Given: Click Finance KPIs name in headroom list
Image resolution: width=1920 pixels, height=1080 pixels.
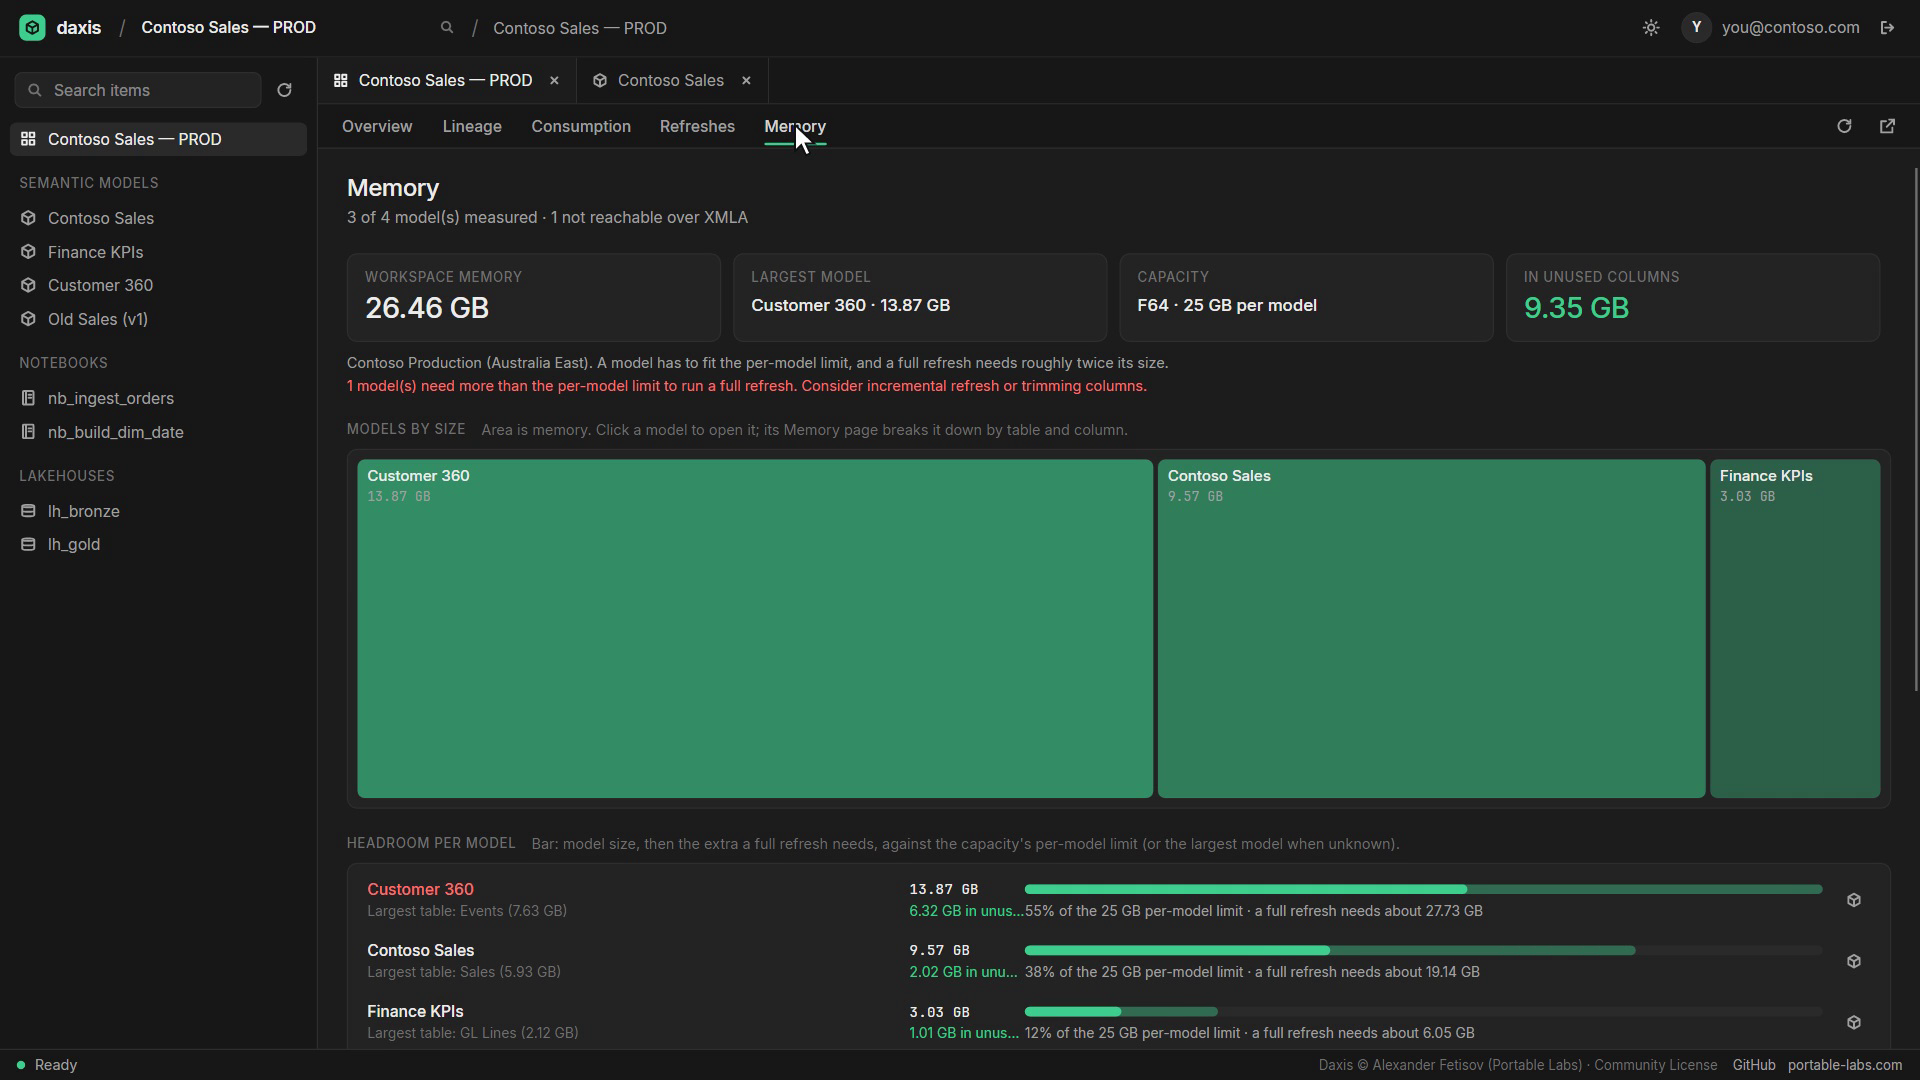Looking at the screenshot, I should click(415, 1011).
